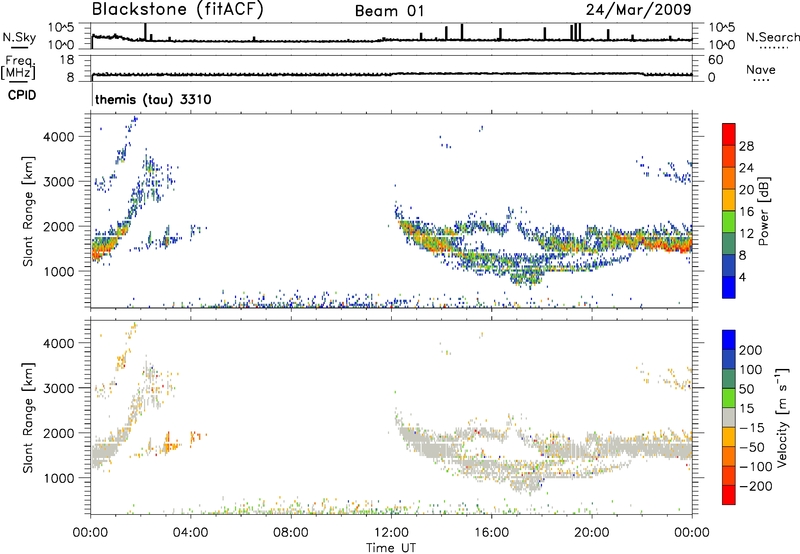Click the 20:00 time axis label
This screenshot has height=554, width=800.
point(591,533)
